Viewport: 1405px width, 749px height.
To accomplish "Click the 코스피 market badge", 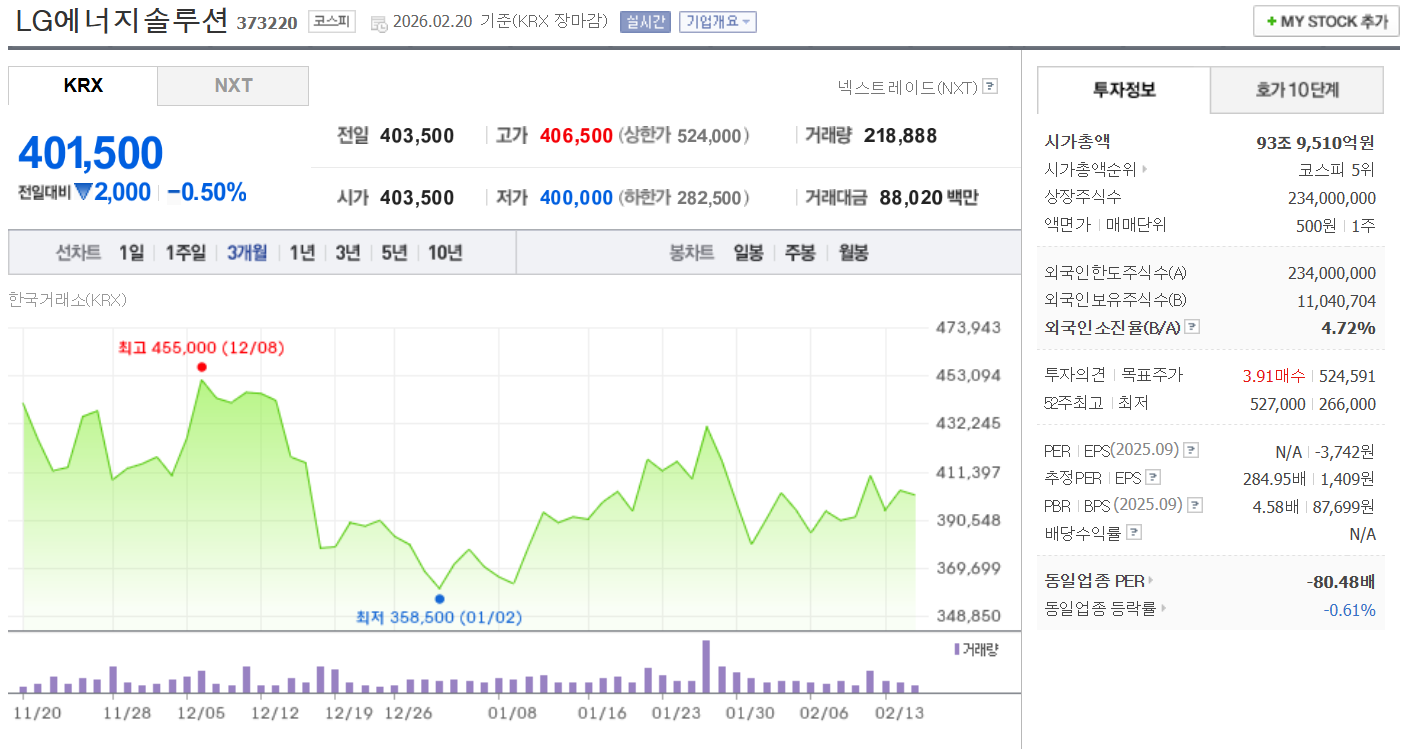I will pos(331,21).
